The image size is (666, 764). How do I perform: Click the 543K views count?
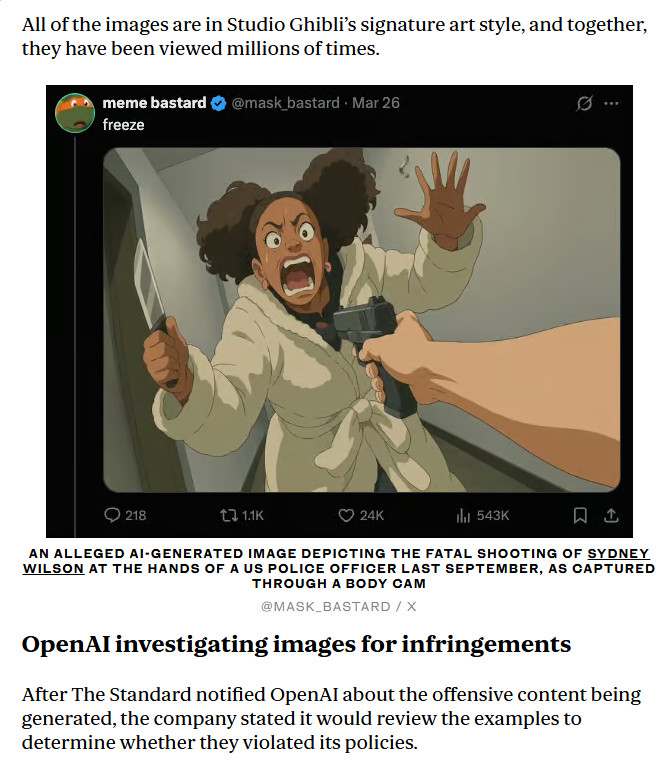point(493,516)
